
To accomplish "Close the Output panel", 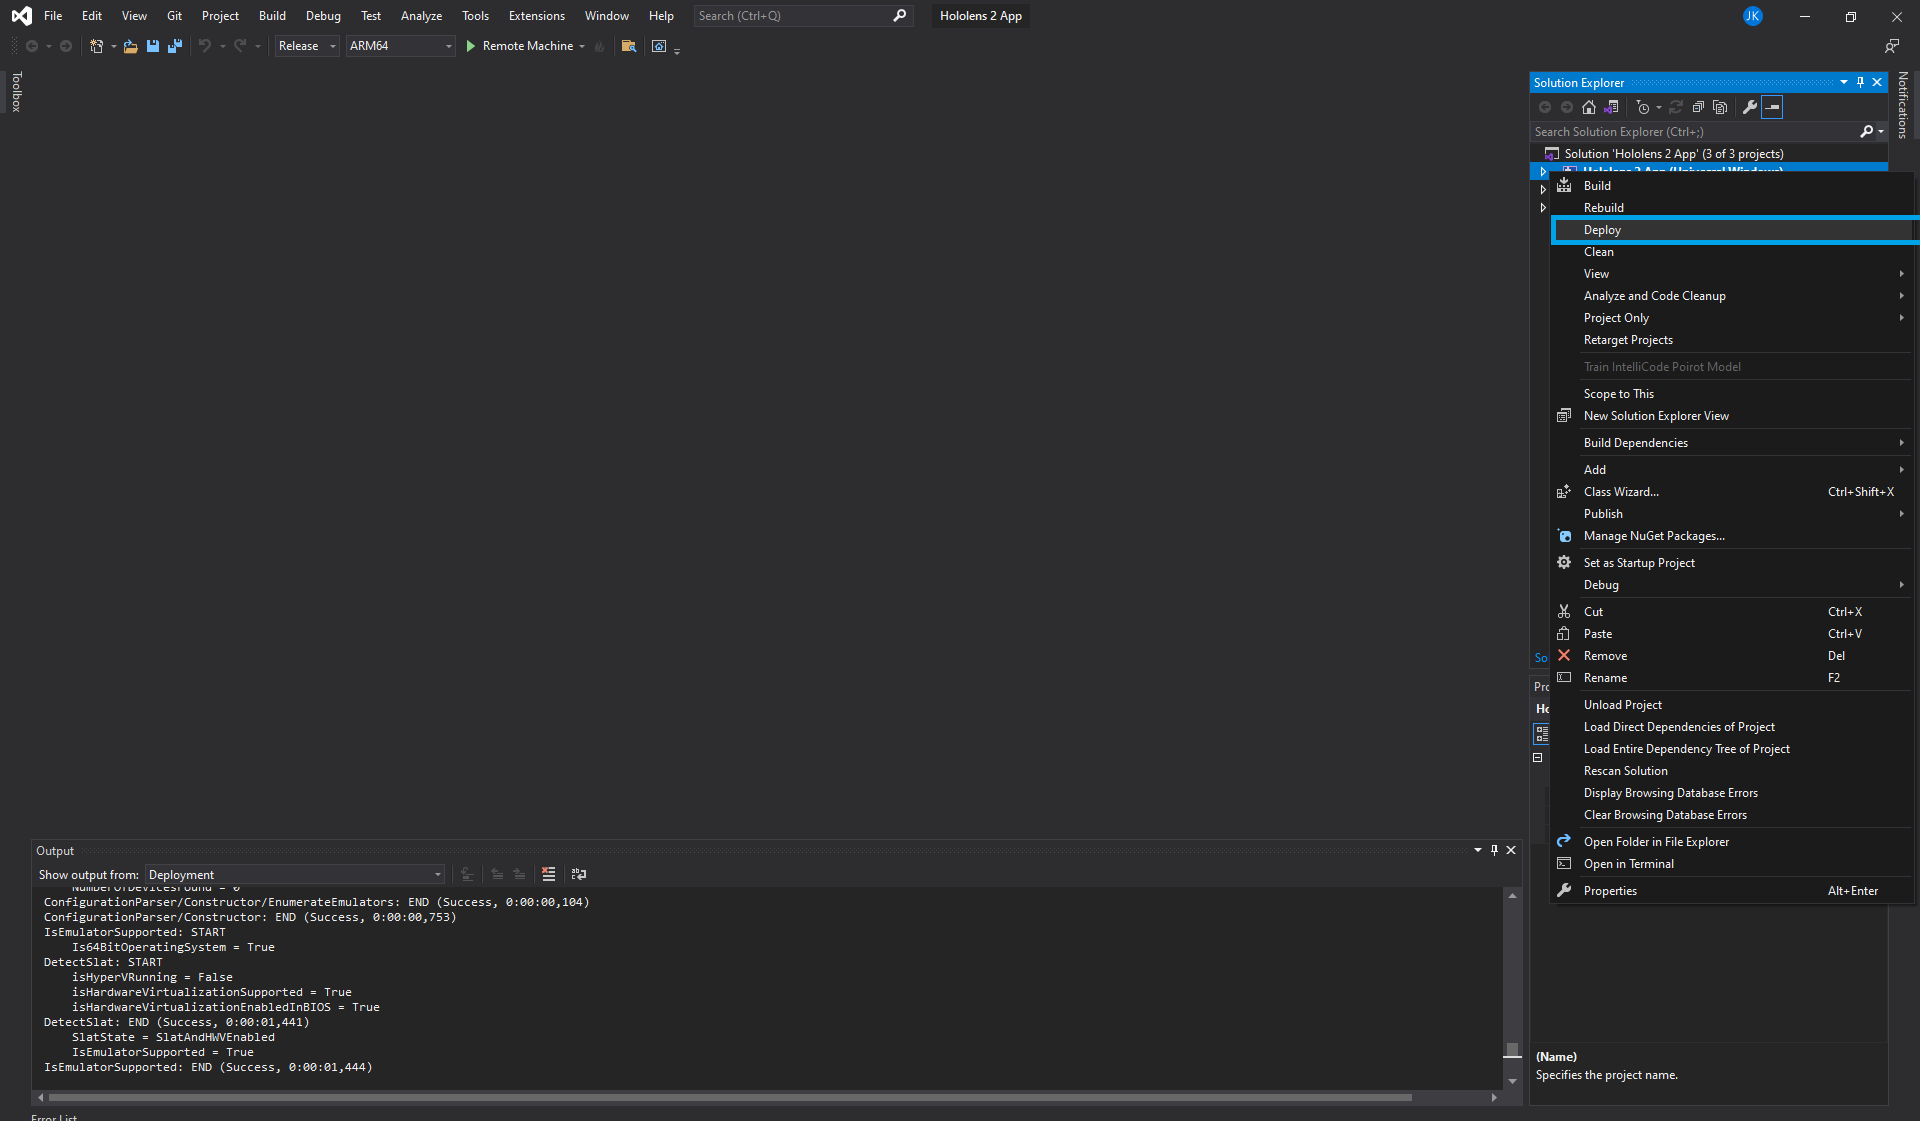I will click(1512, 850).
